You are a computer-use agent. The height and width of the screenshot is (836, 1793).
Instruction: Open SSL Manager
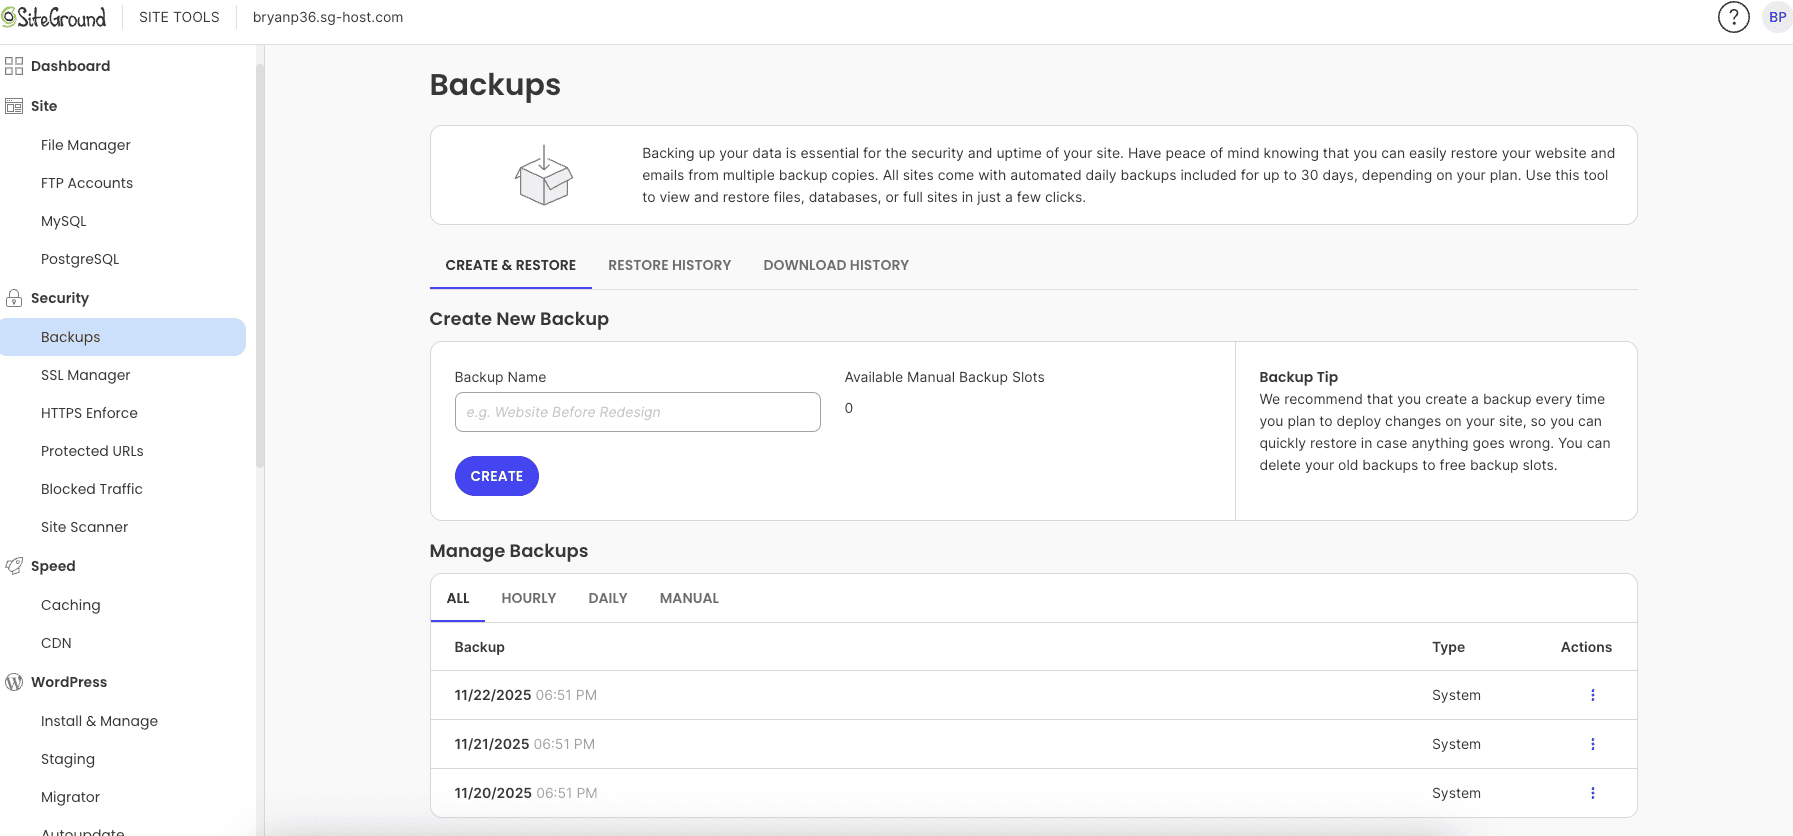(x=86, y=375)
